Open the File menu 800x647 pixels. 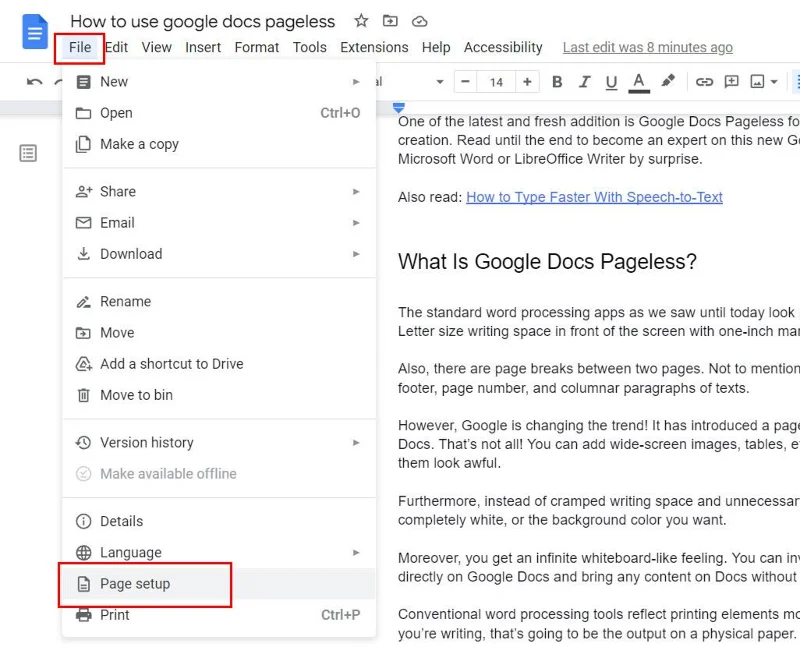pos(80,47)
